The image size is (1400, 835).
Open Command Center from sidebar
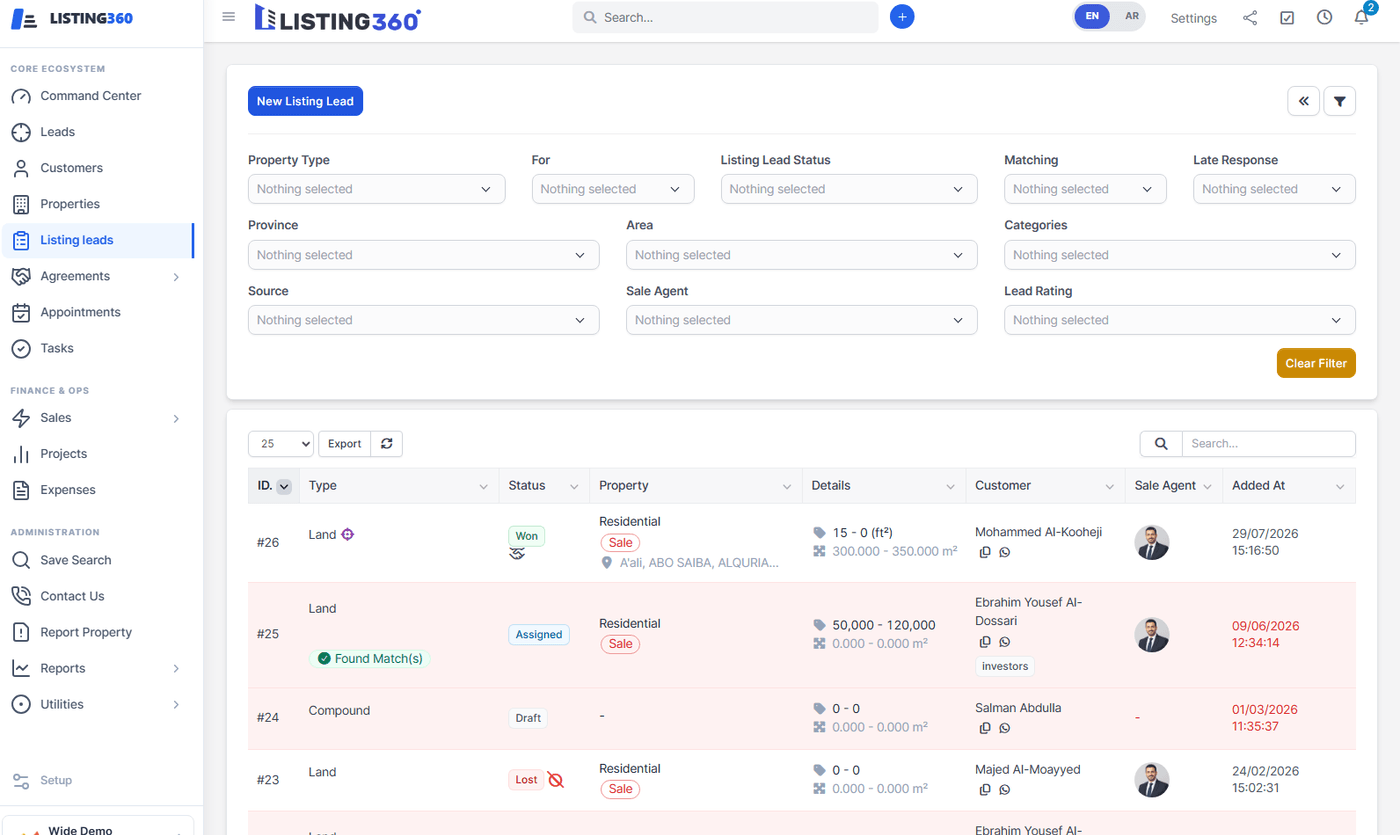(x=97, y=96)
